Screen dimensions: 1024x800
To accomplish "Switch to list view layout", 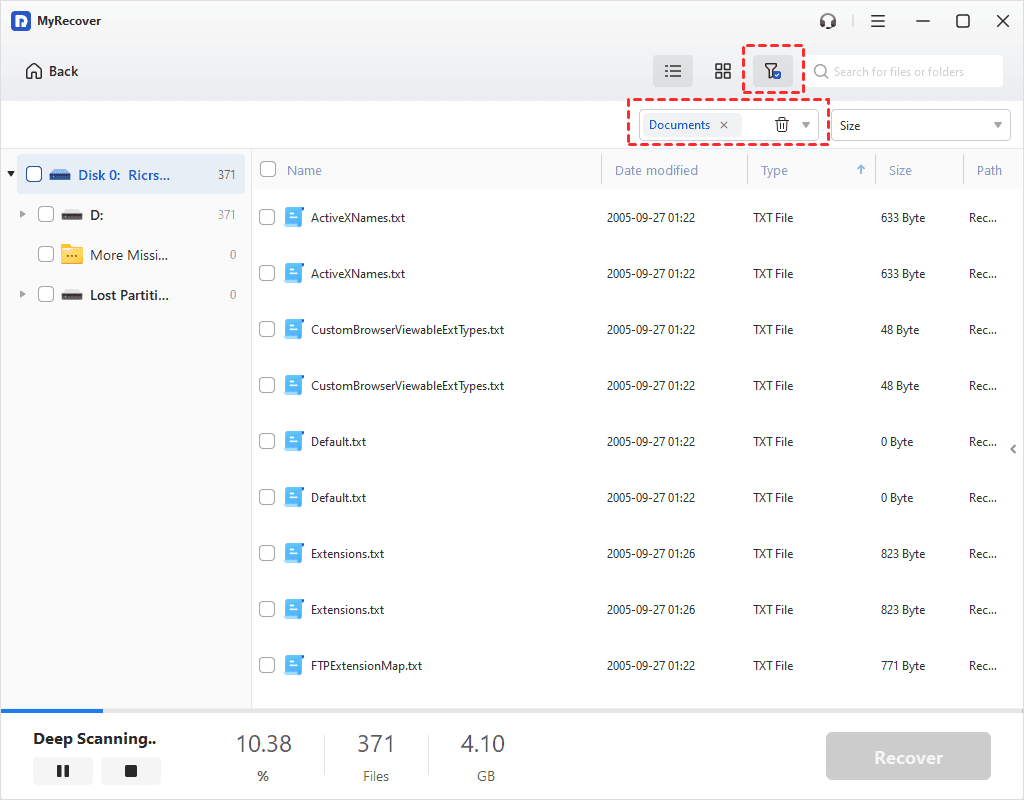I will point(673,70).
